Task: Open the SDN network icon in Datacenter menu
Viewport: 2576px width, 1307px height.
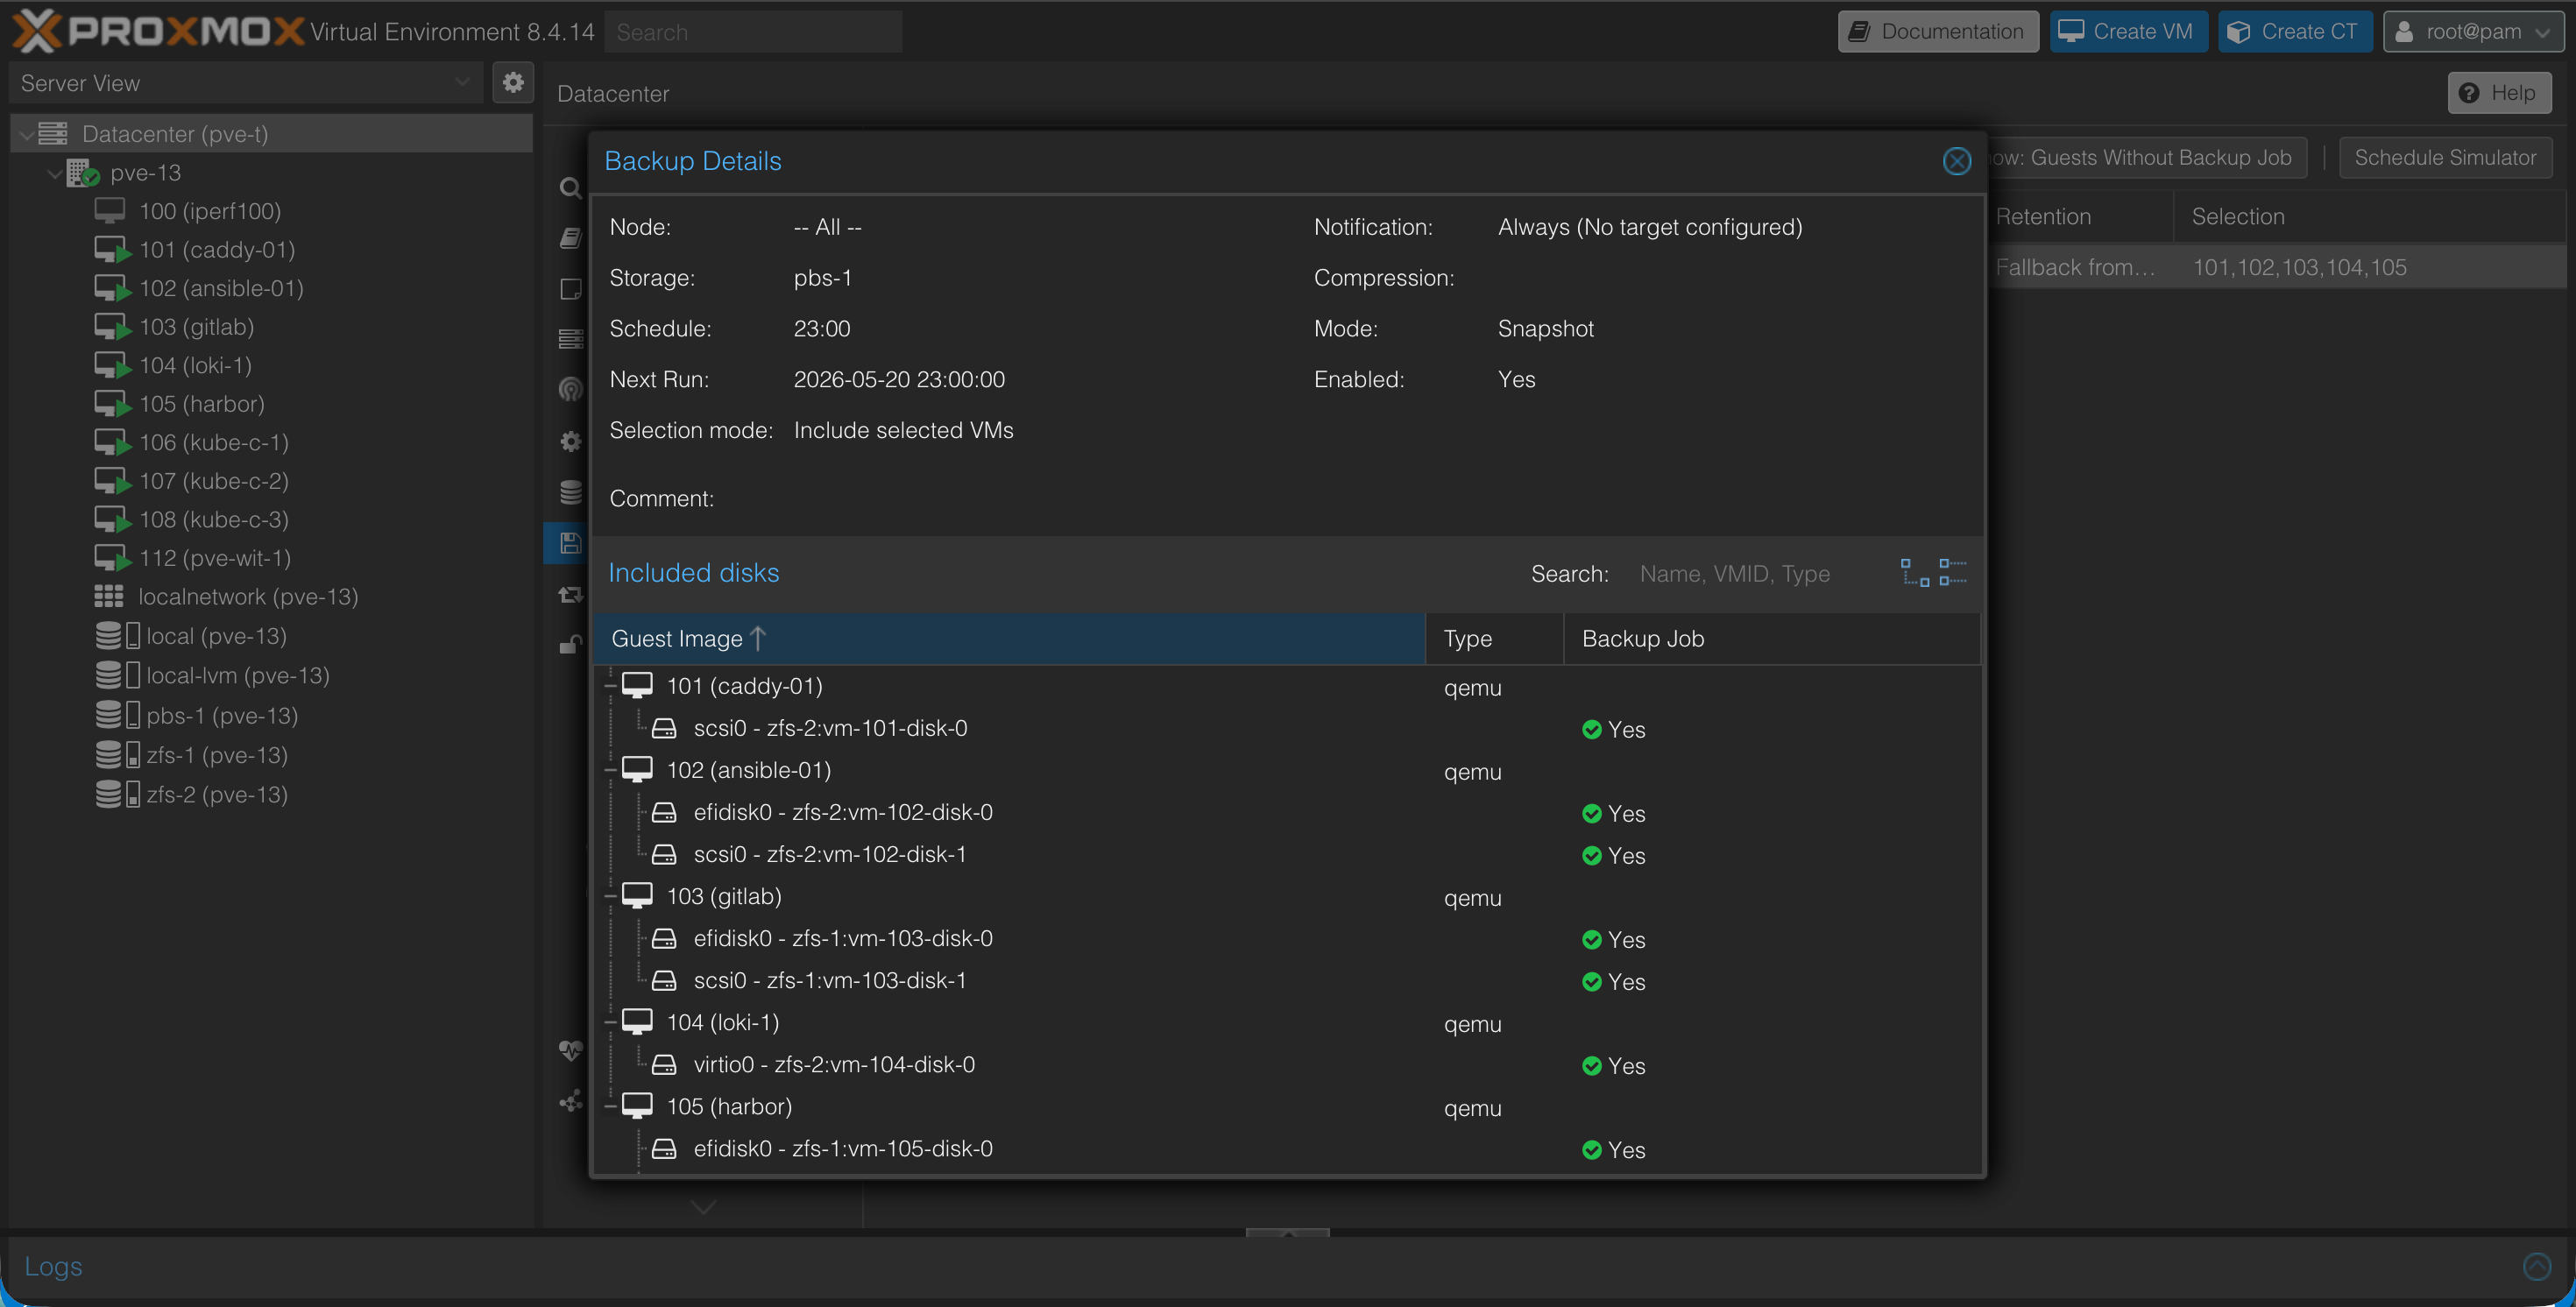Action: 570,1101
